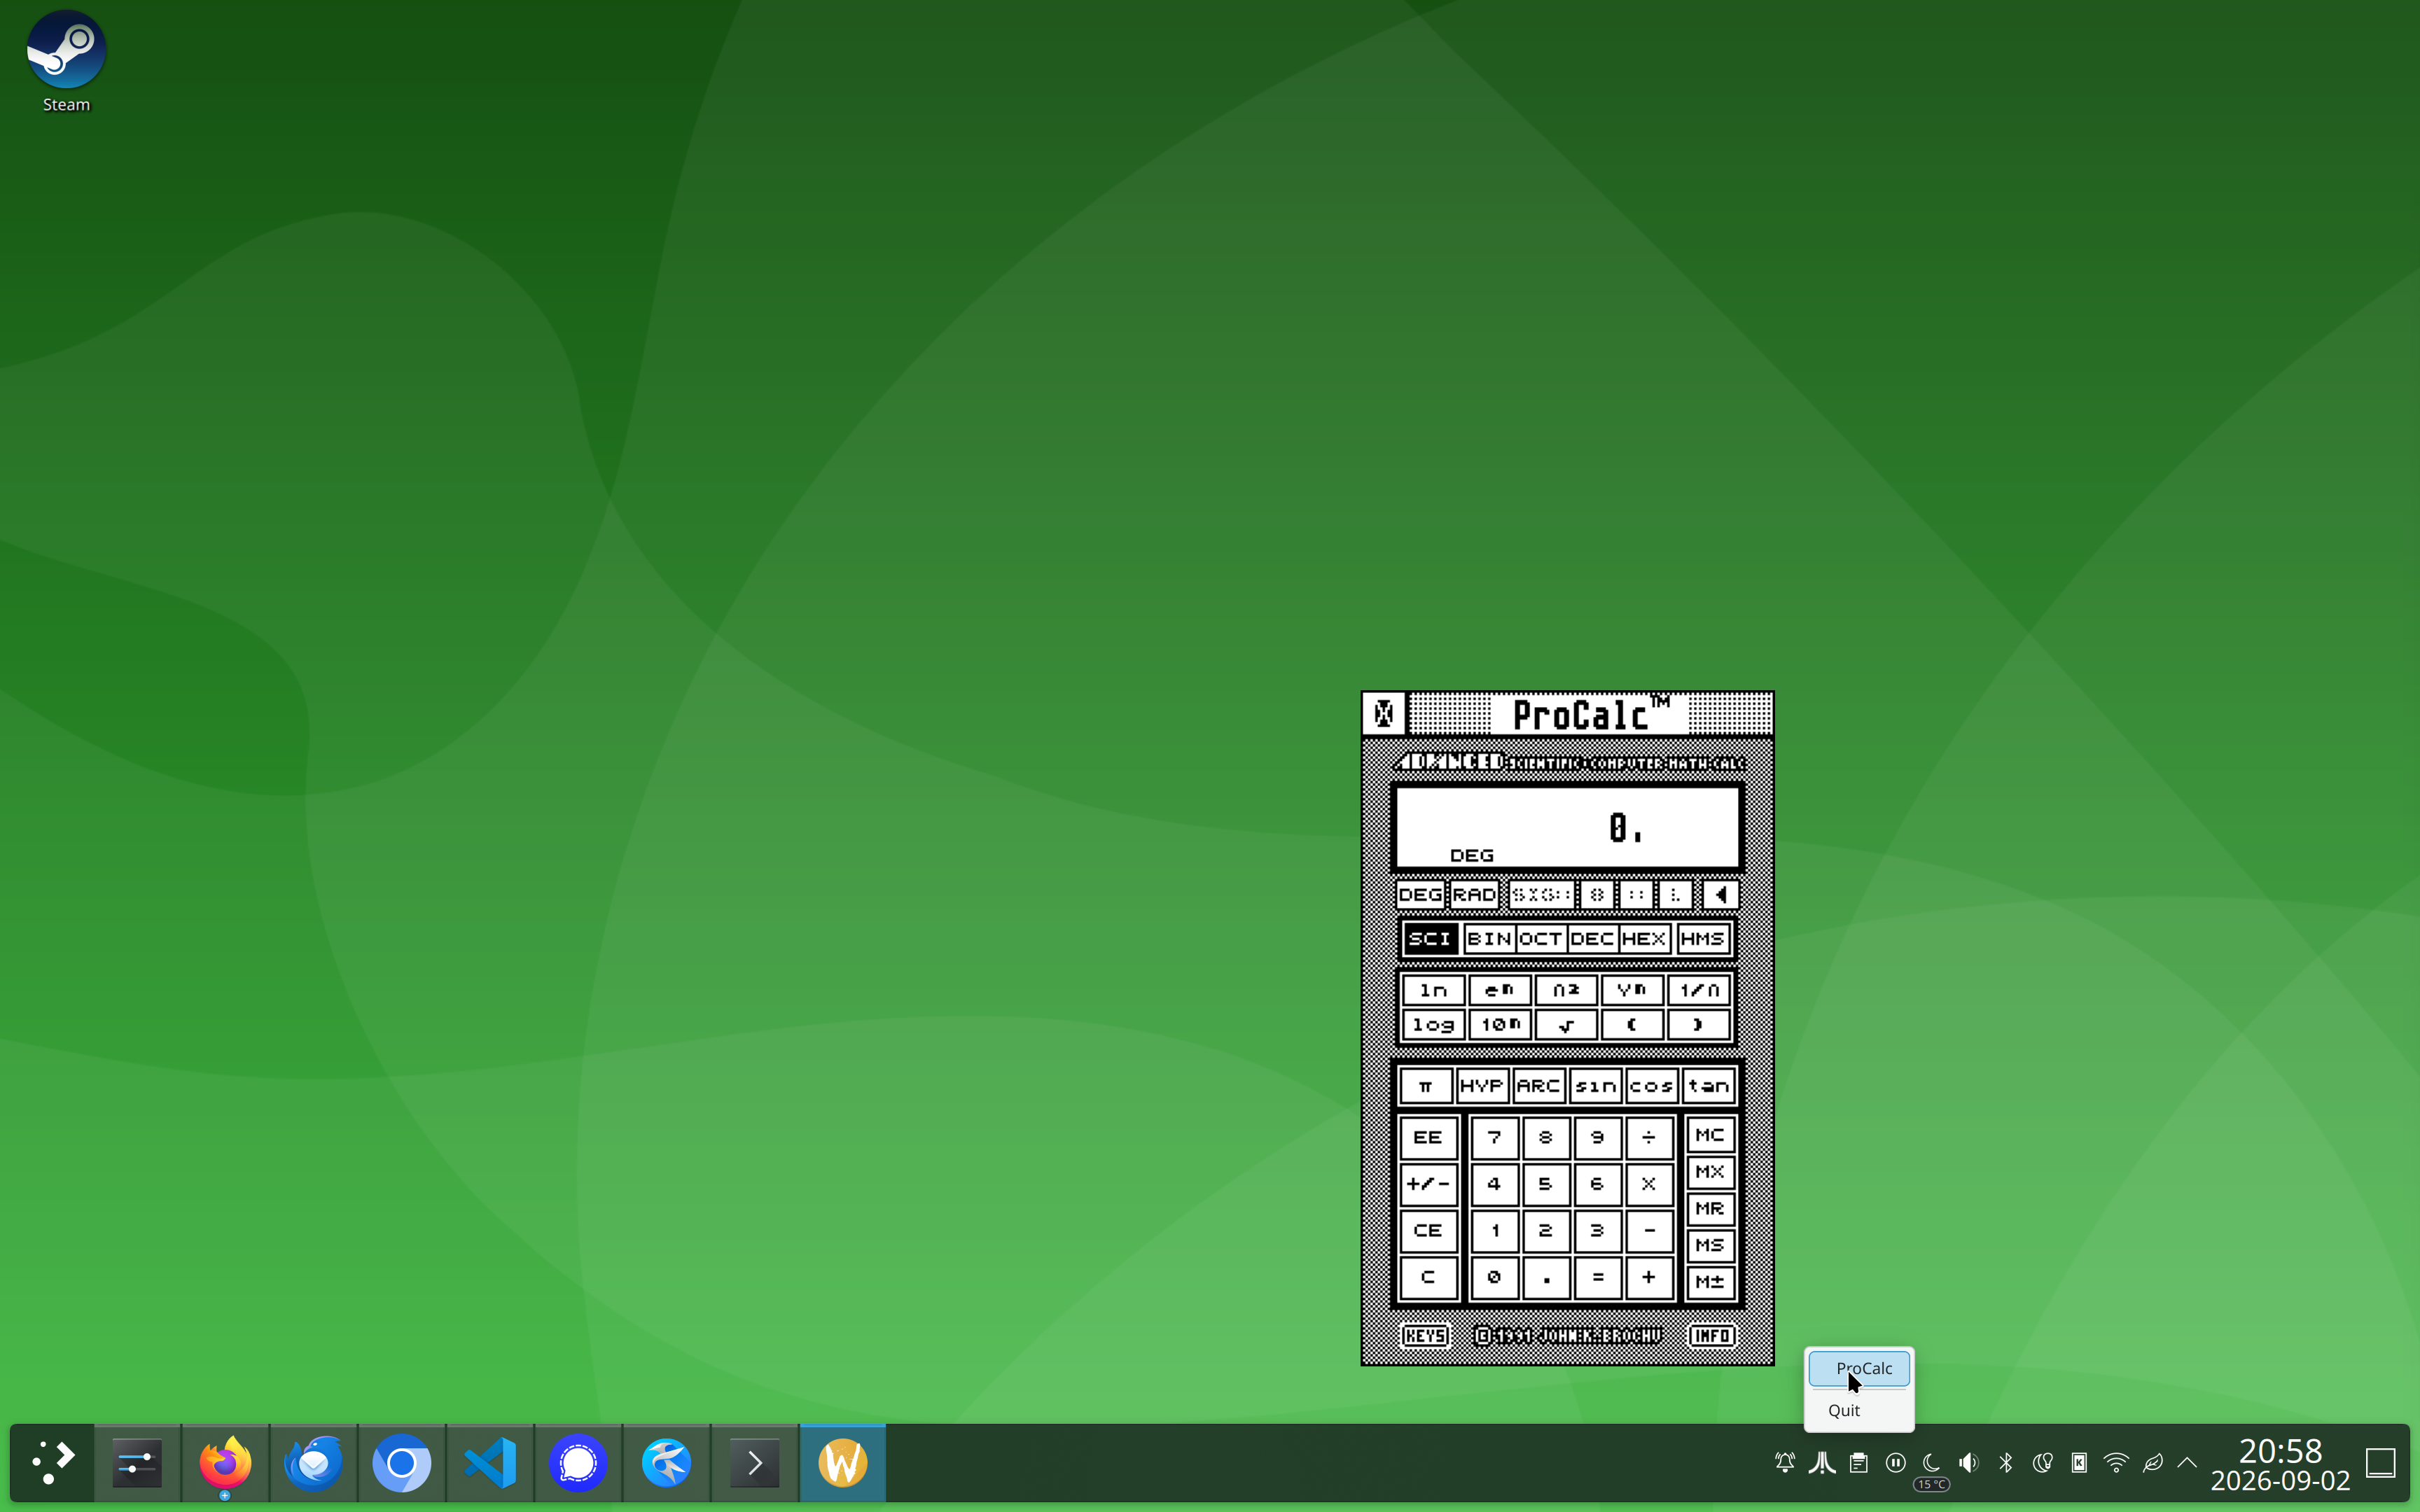This screenshot has width=2420, height=1512.
Task: Select SCI number mode
Action: coord(1430,939)
